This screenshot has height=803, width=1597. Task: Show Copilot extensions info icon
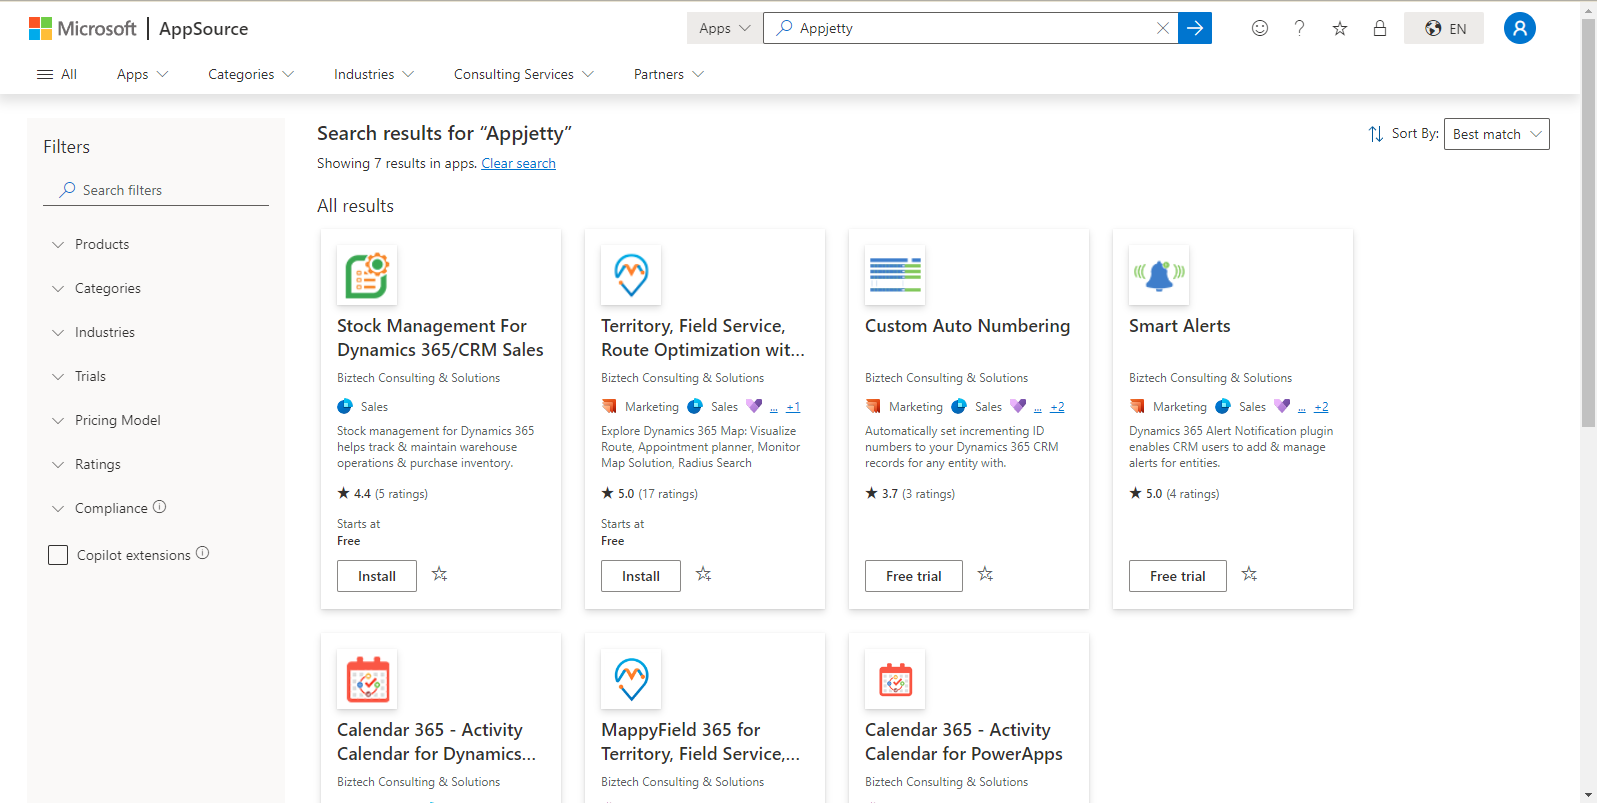click(203, 553)
